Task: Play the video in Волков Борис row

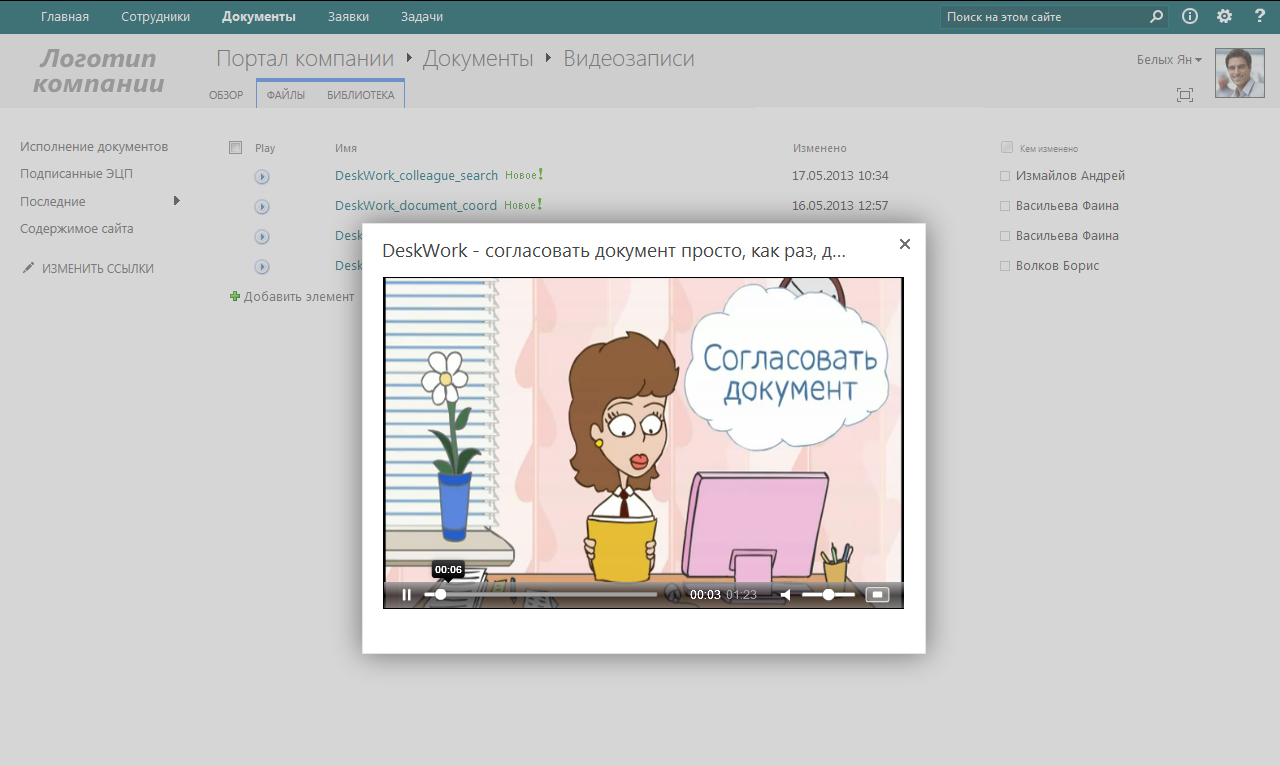Action: [x=262, y=267]
